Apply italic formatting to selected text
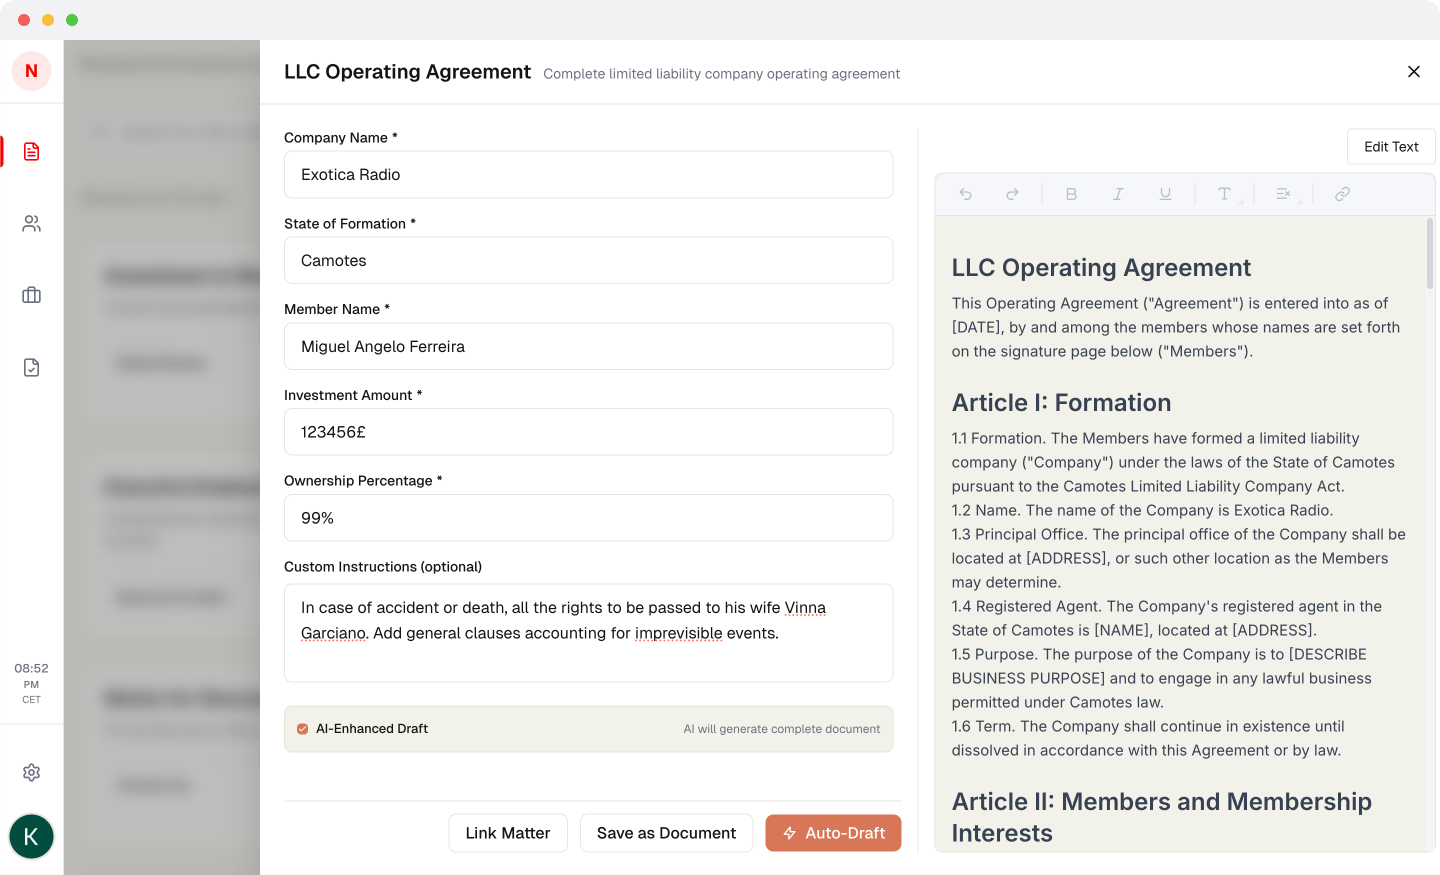 tap(1118, 193)
